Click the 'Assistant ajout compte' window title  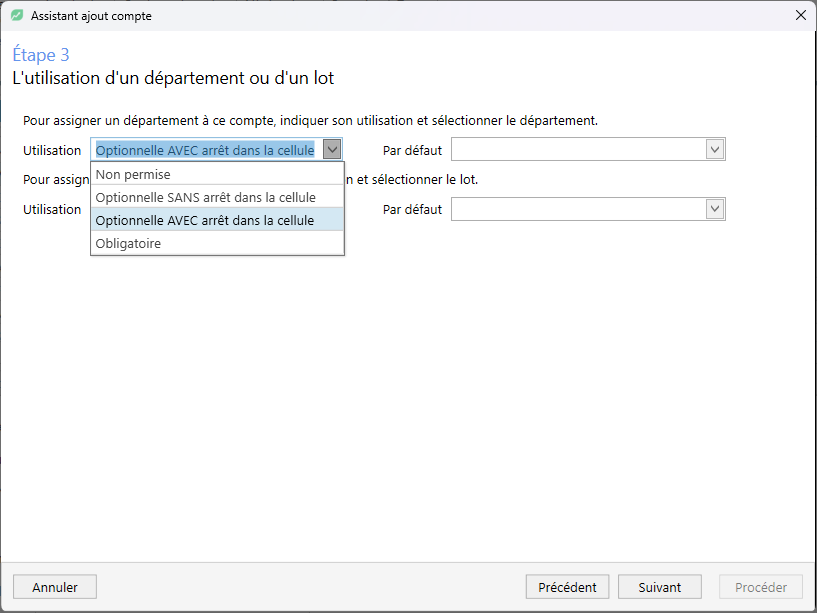[x=91, y=16]
